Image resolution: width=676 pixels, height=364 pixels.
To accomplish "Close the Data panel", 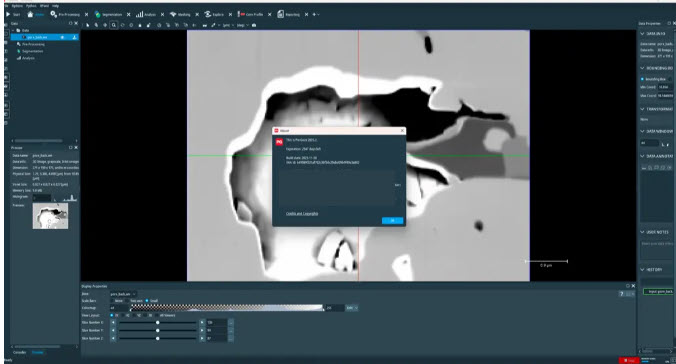I will [76, 23].
